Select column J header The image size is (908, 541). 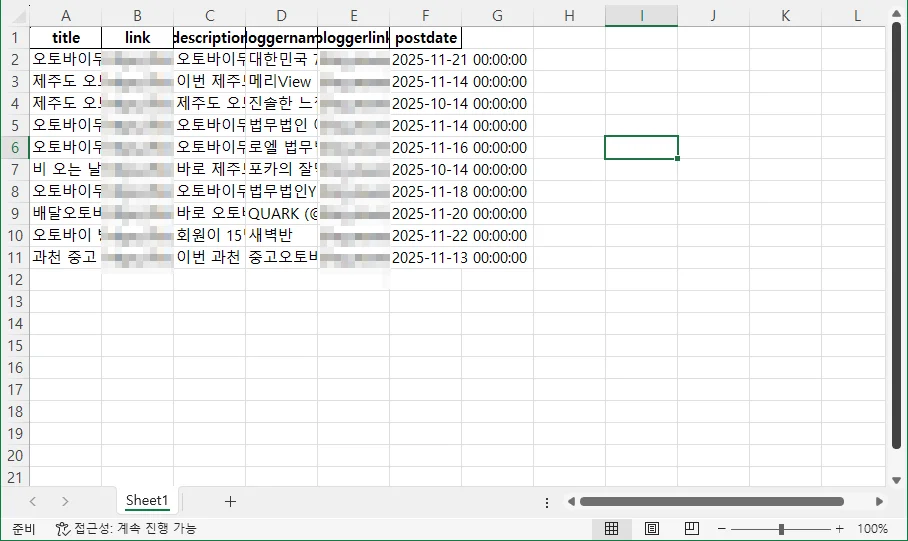(x=713, y=16)
